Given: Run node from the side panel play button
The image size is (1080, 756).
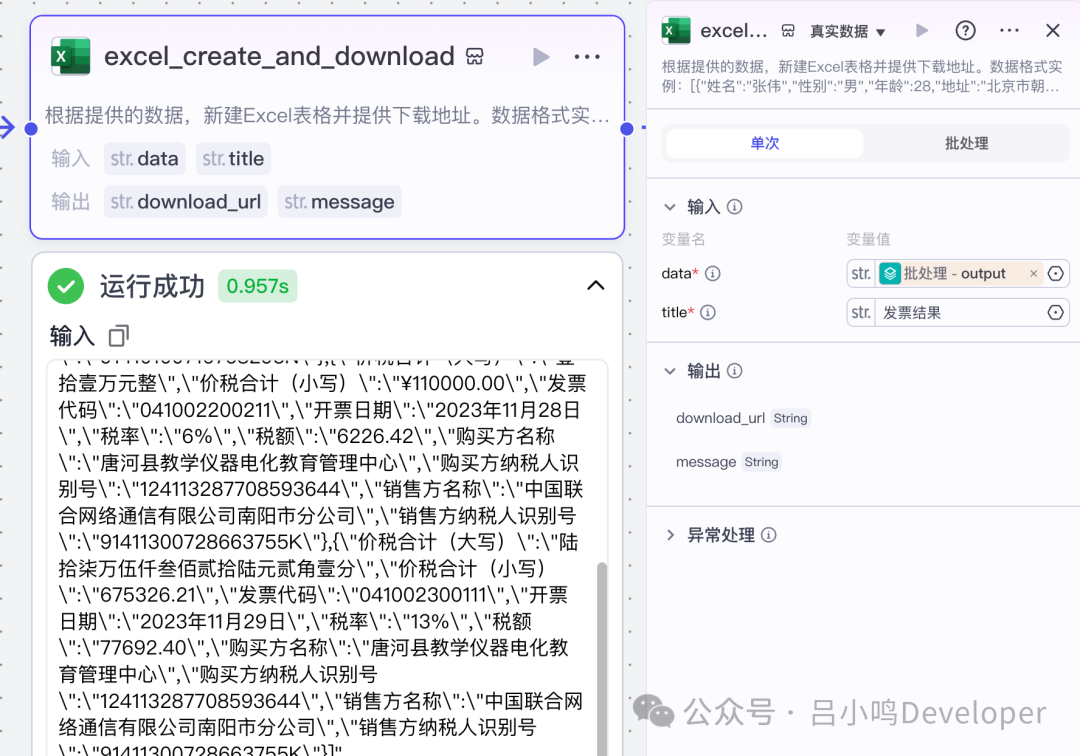Looking at the screenshot, I should pos(922,30).
